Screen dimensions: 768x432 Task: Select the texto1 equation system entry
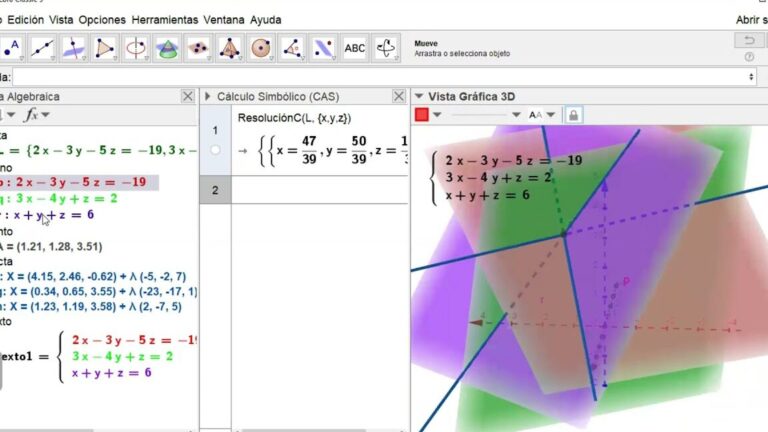98,357
